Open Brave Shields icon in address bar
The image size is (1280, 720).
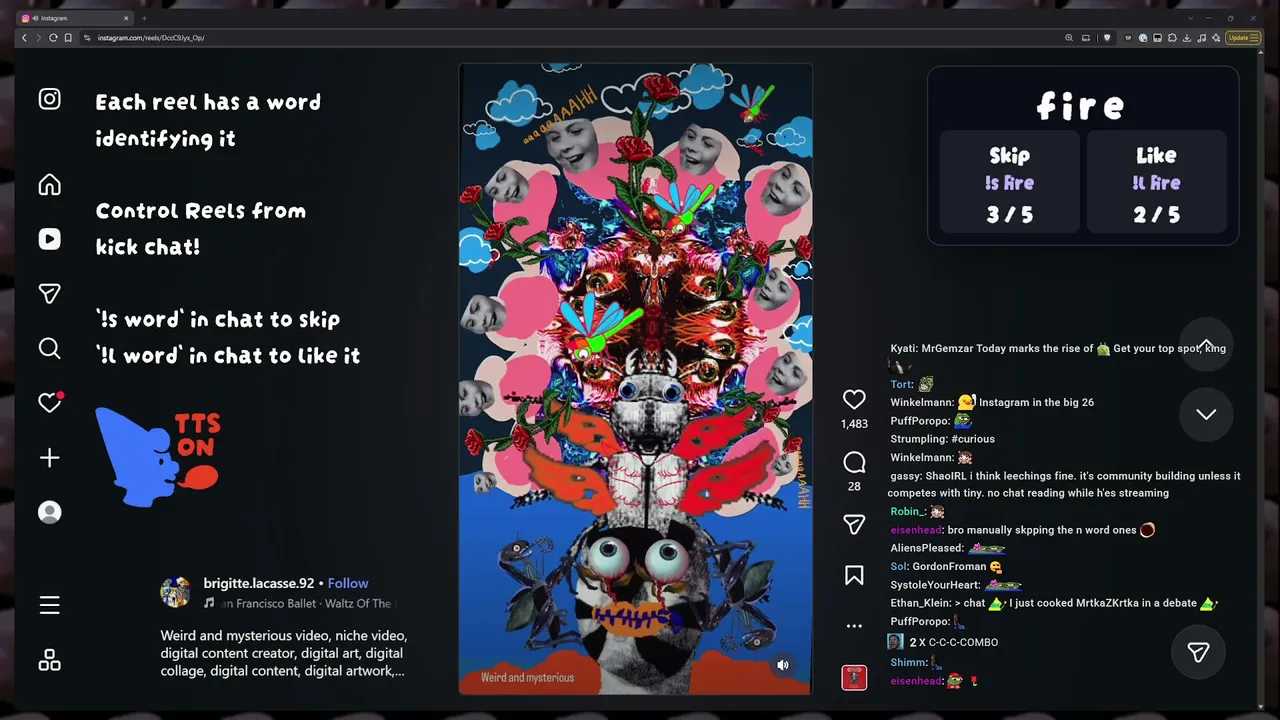(x=1107, y=38)
